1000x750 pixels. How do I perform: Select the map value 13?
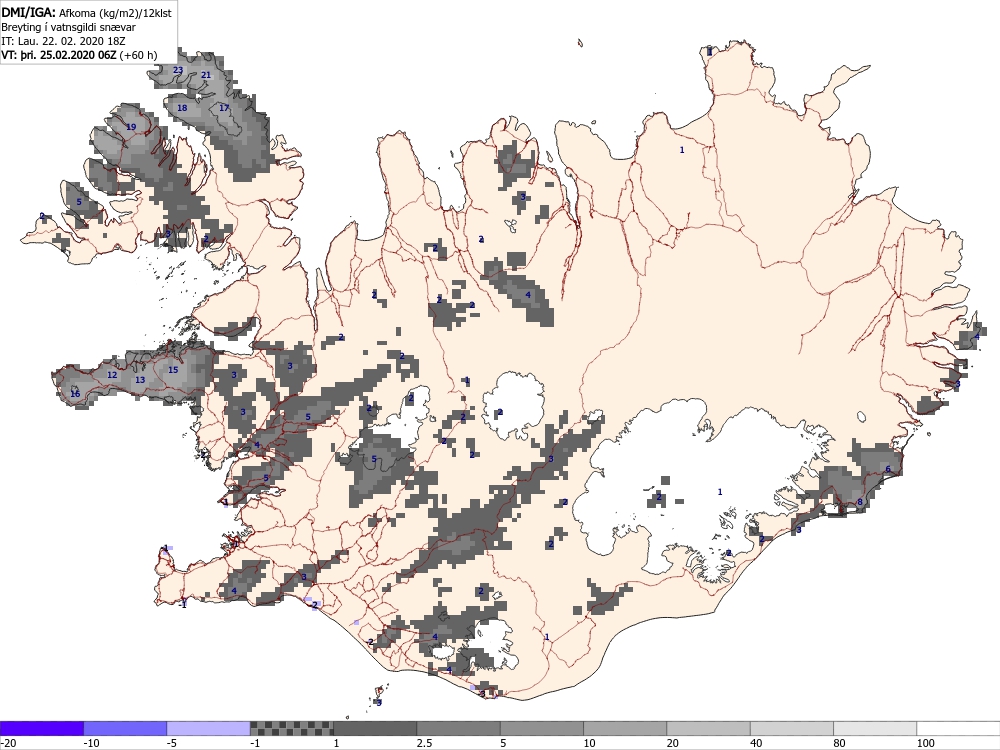140,380
